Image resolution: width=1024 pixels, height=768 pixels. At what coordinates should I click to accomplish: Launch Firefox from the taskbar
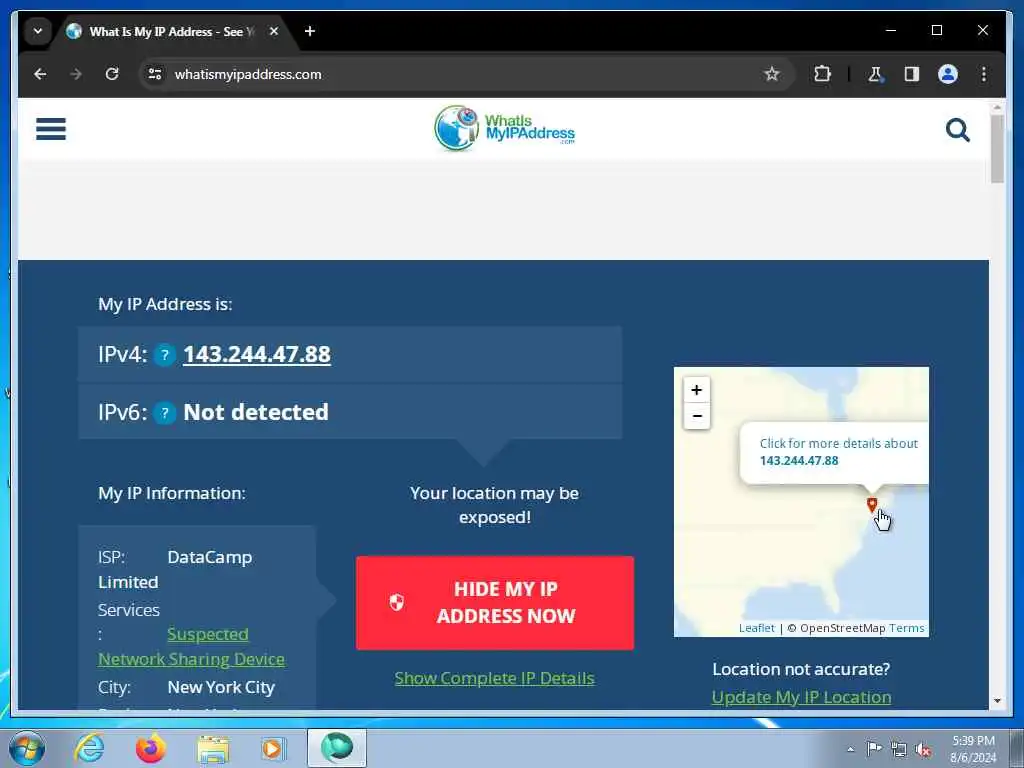[150, 748]
